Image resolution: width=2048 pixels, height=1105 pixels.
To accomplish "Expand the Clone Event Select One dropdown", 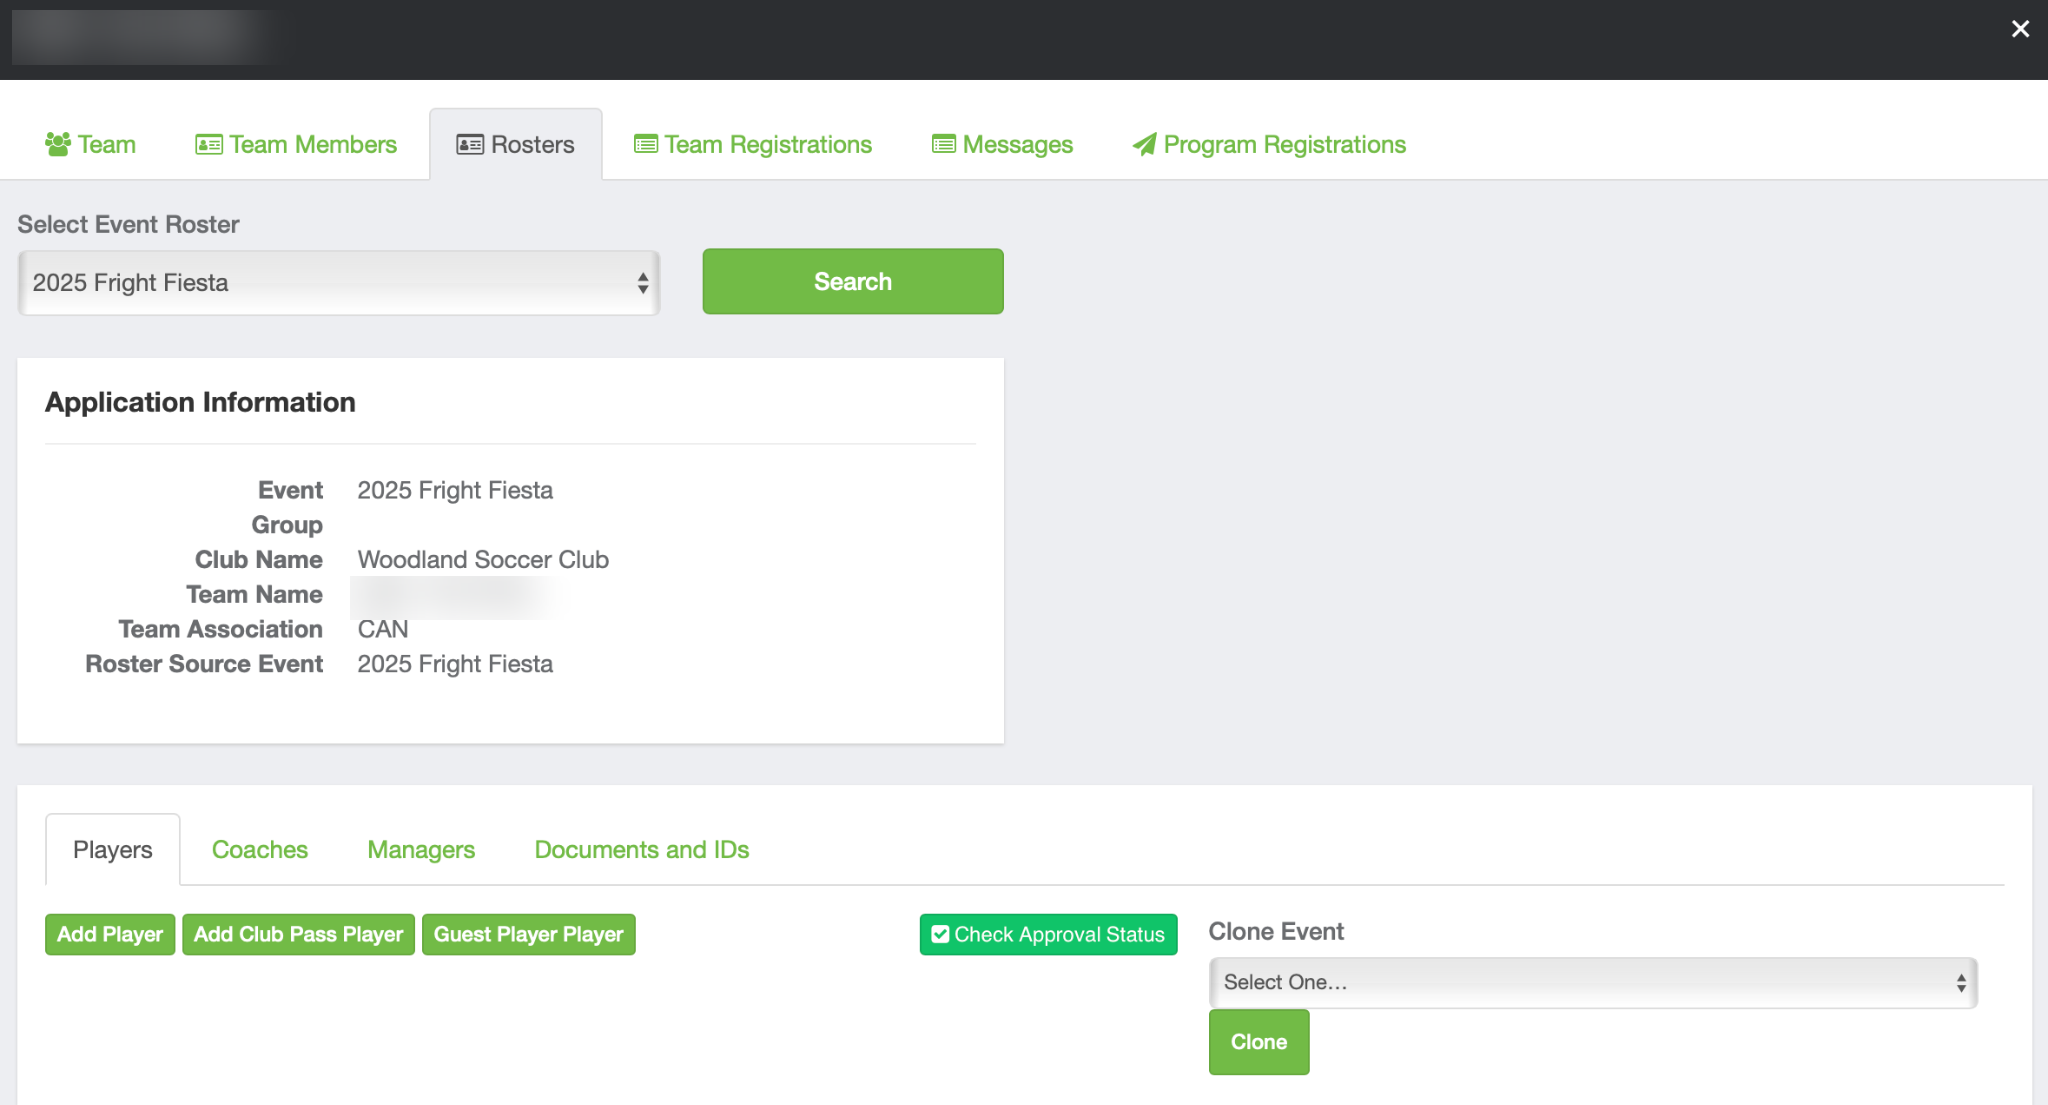I will pos(1593,983).
